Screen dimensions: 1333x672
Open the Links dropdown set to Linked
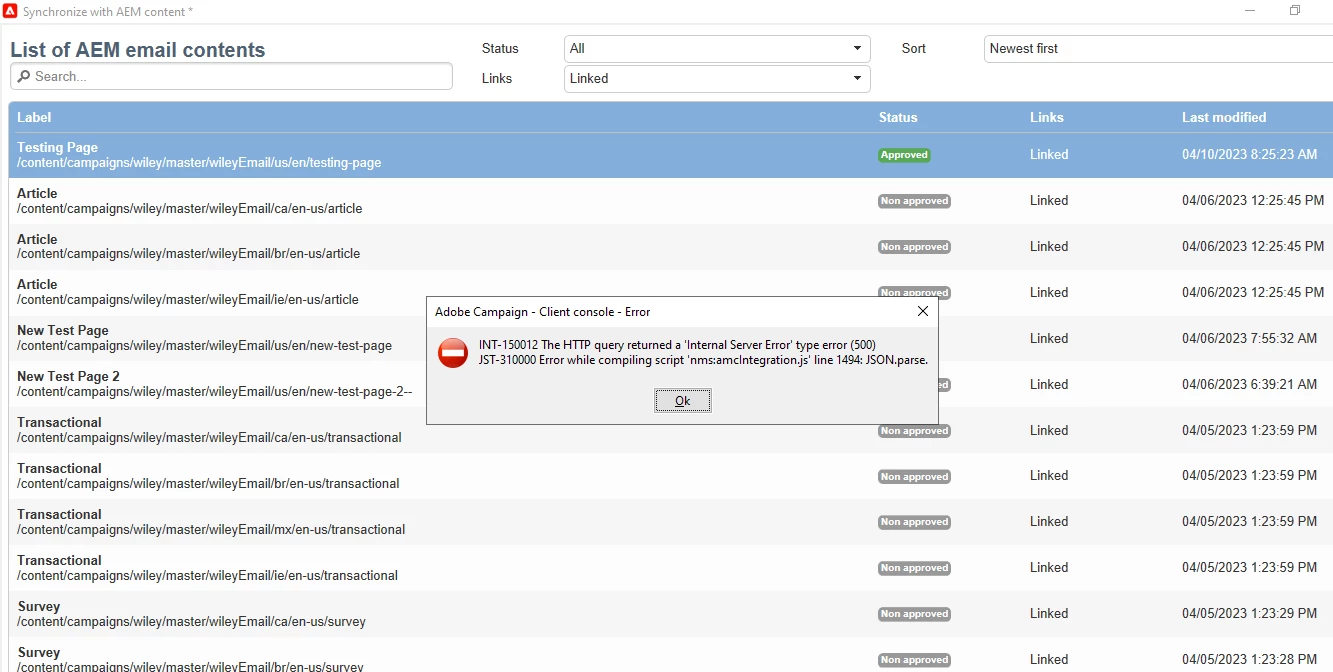[717, 78]
